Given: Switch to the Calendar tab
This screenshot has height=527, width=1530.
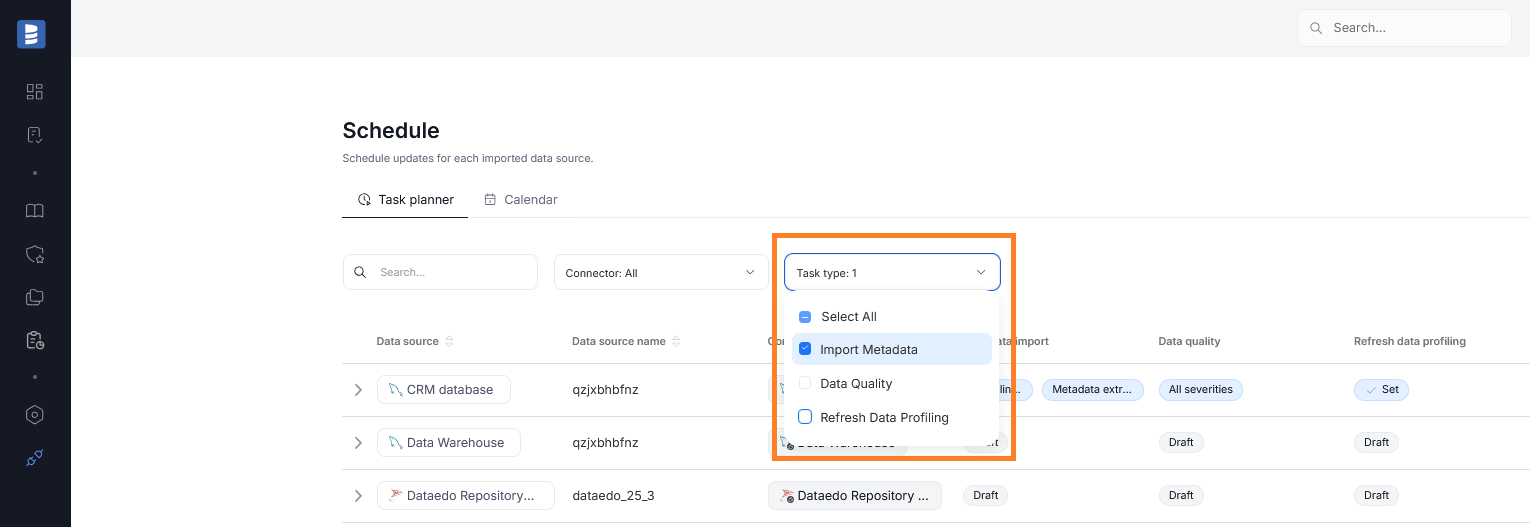Looking at the screenshot, I should [521, 199].
